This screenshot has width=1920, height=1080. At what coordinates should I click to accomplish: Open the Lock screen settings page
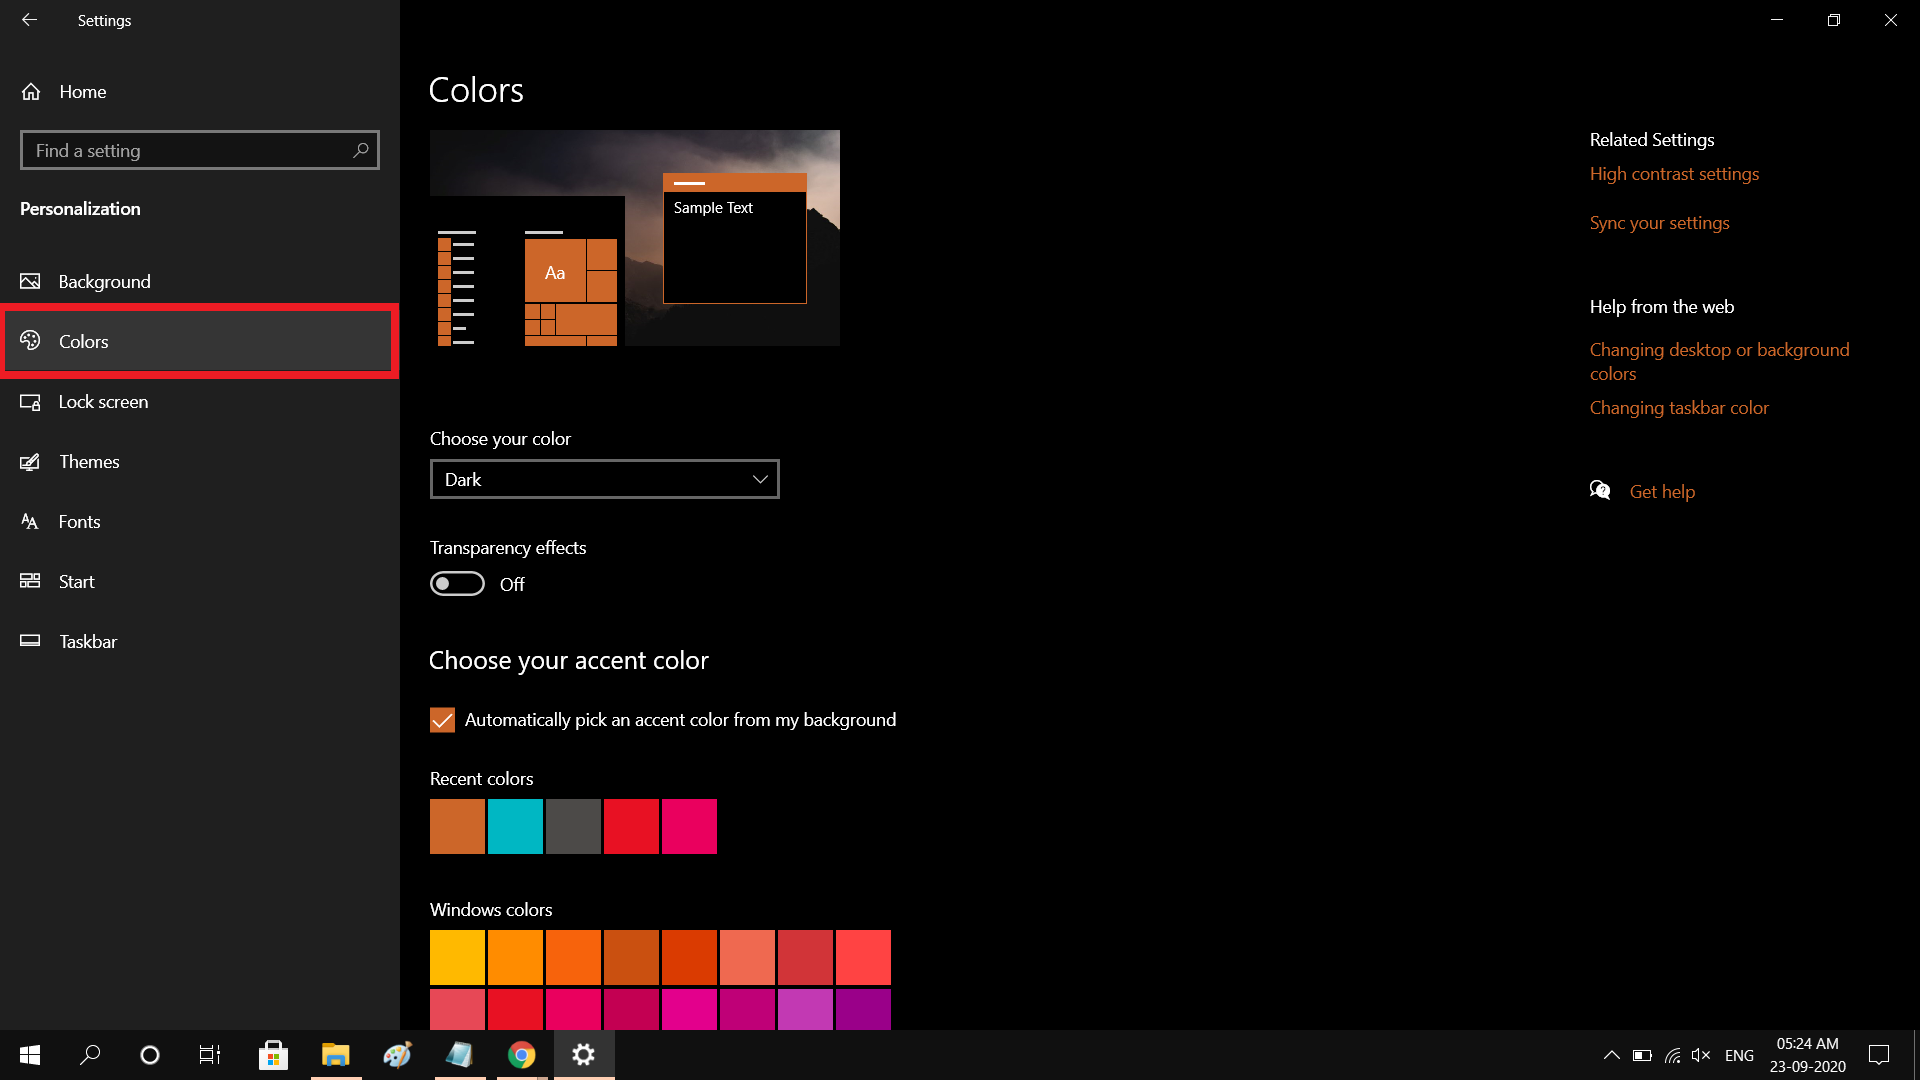pyautogui.click(x=103, y=402)
